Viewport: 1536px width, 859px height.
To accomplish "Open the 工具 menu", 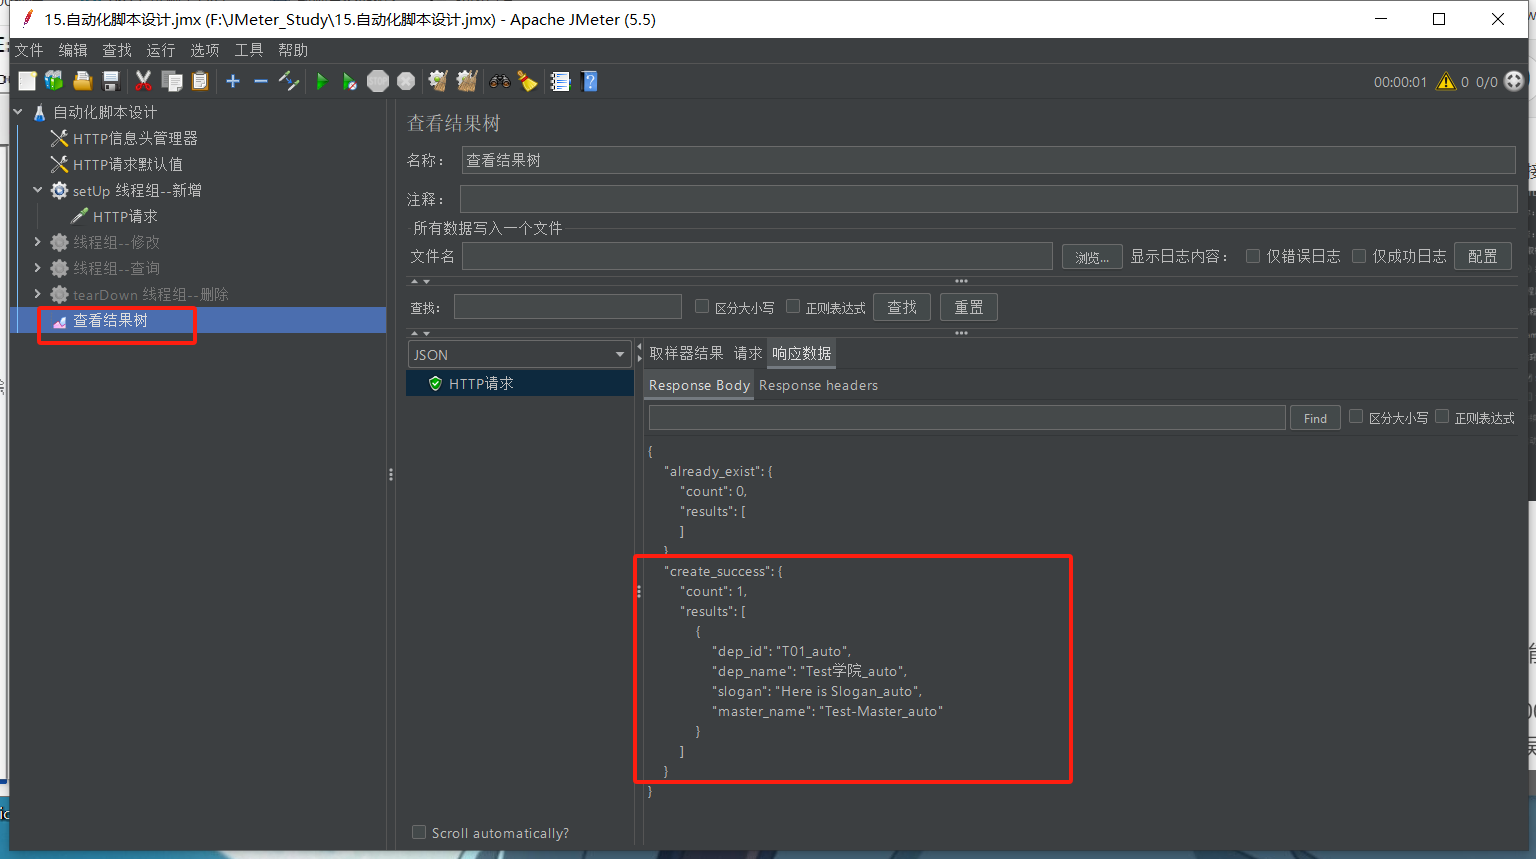I will pos(249,50).
